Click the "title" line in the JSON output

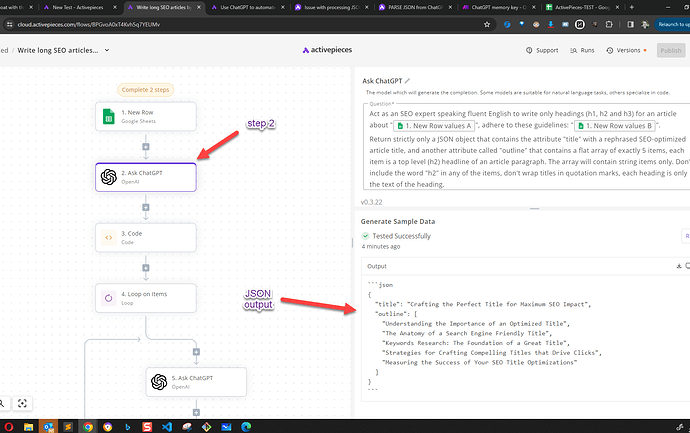483,304
